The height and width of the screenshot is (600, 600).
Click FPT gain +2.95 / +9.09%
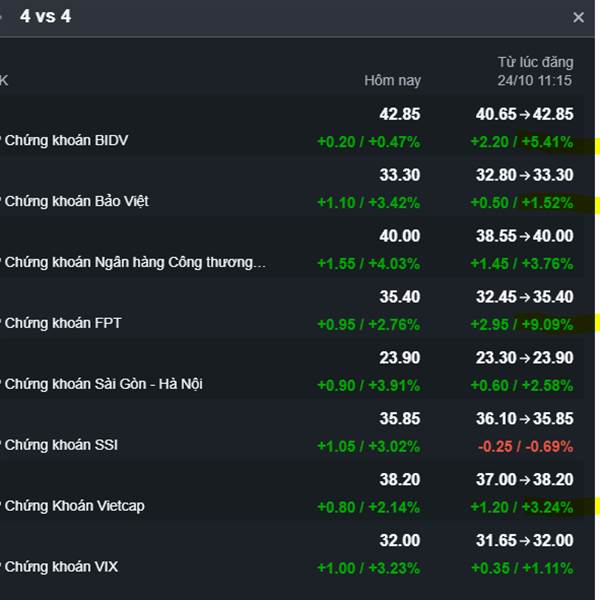(522, 324)
